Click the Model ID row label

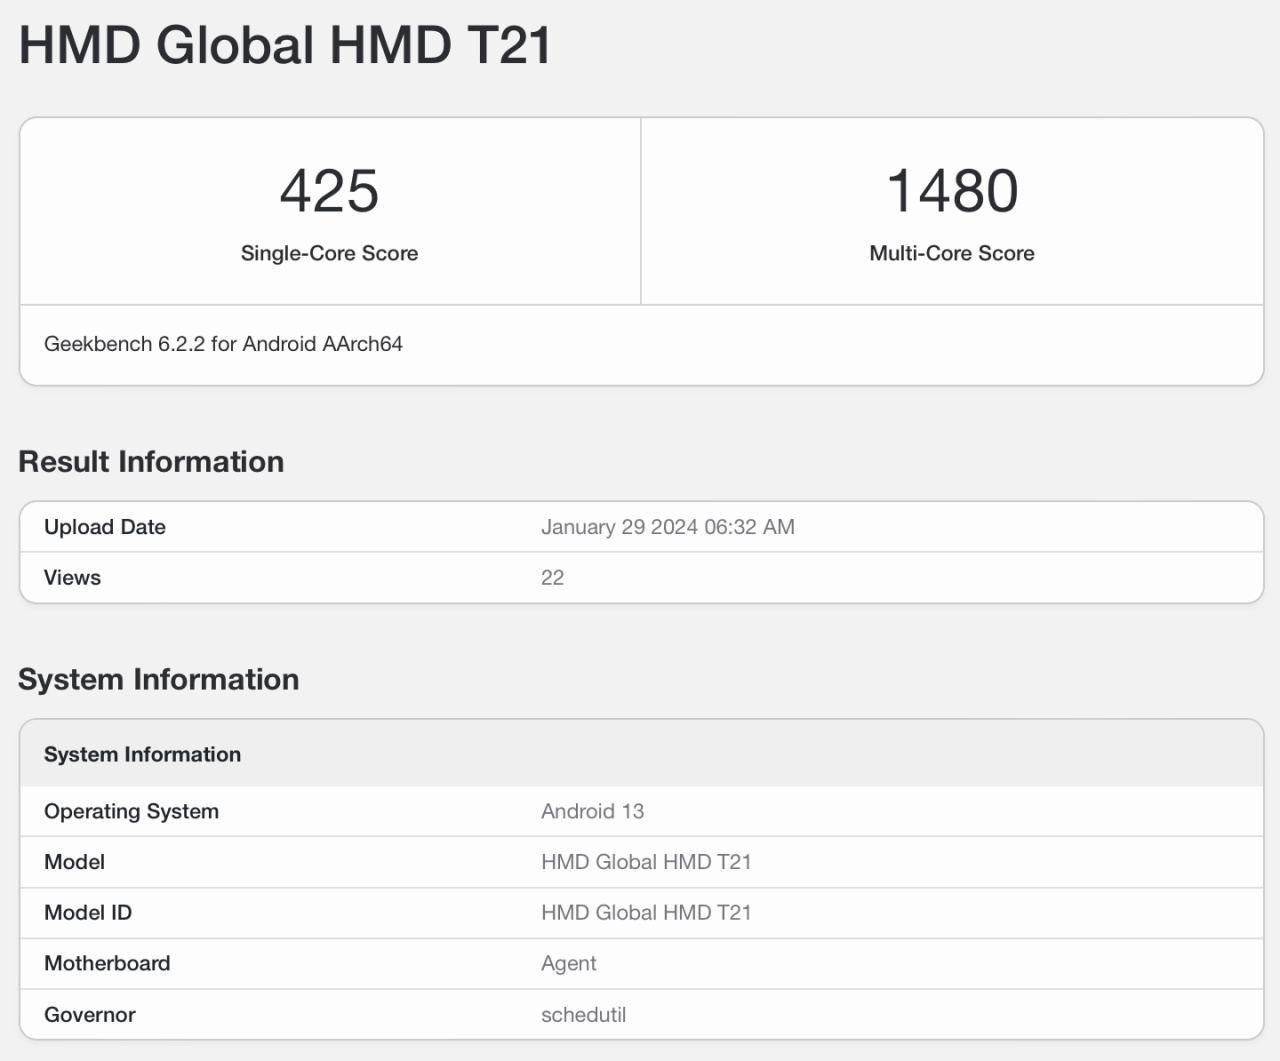coord(88,913)
